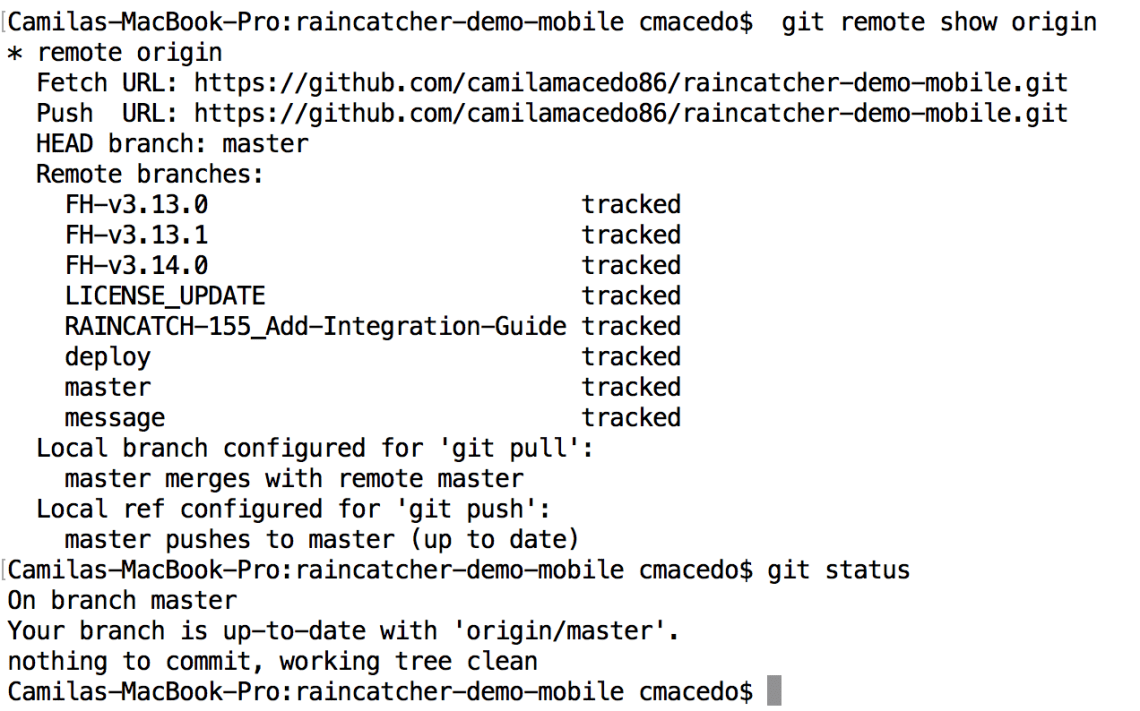Click the "git status" command text
Screen dimensions: 1140x711
838,570
